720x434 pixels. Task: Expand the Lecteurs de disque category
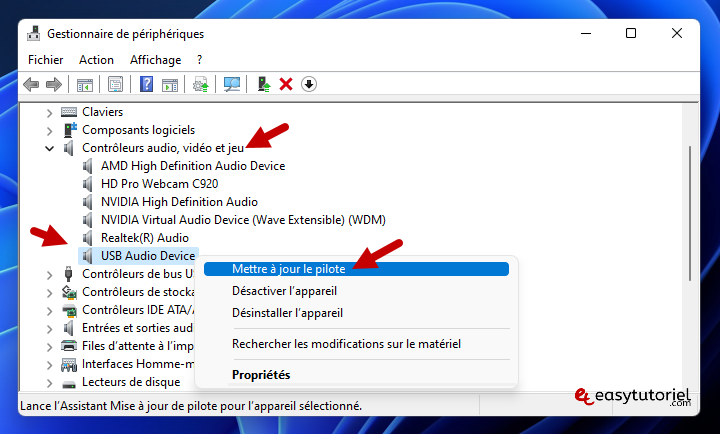pyautogui.click(x=50, y=383)
